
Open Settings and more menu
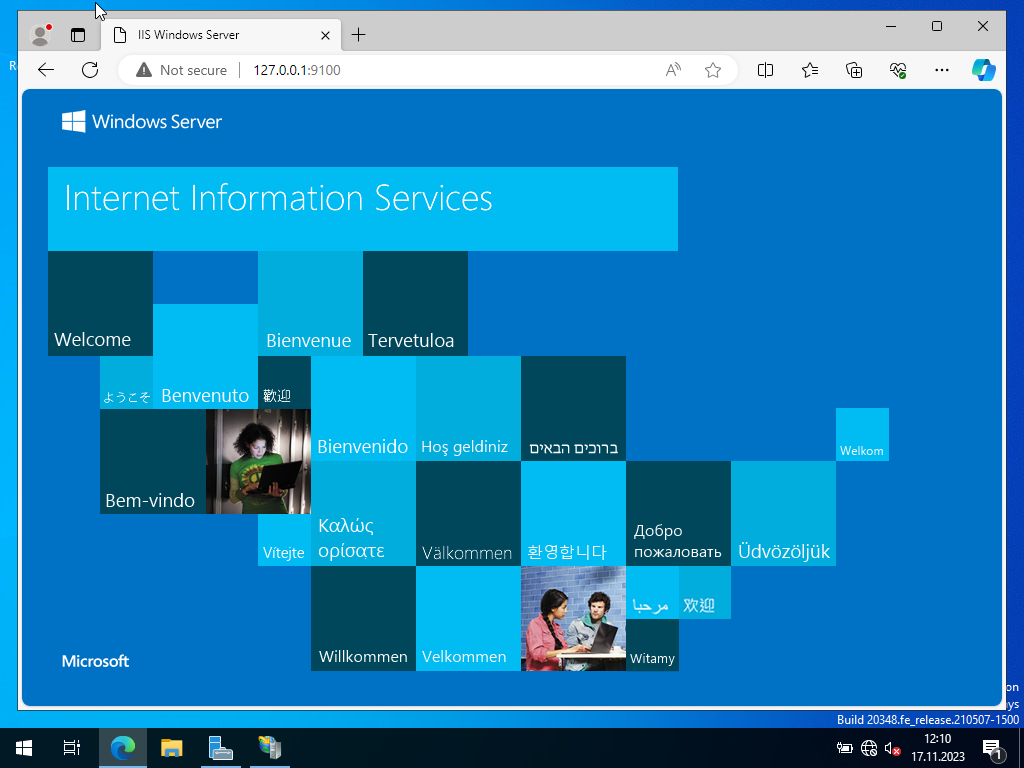[942, 70]
